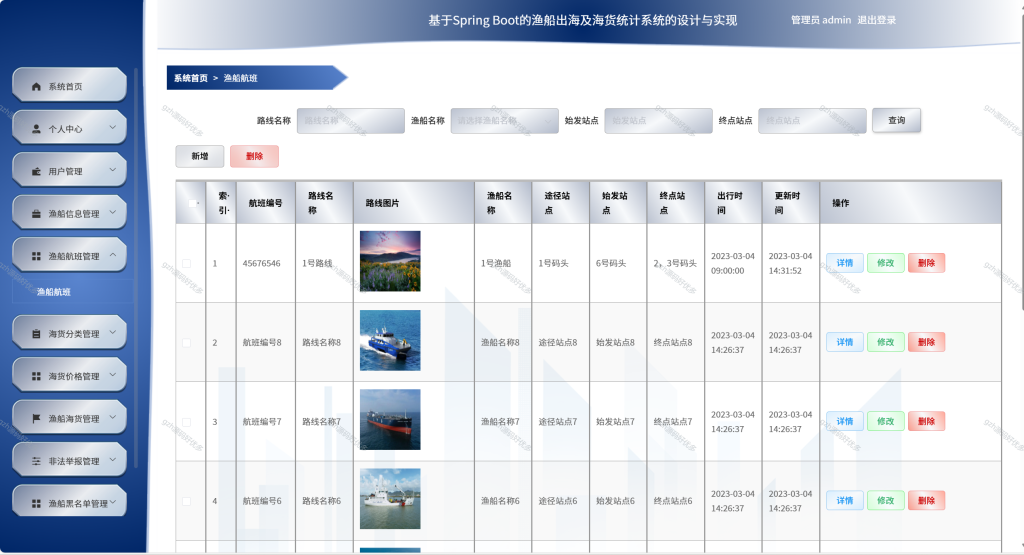The width and height of the screenshot is (1024, 555).
Task: Expand the 海货价格管理 menu with its chevron
Action: pyautogui.click(x=112, y=375)
